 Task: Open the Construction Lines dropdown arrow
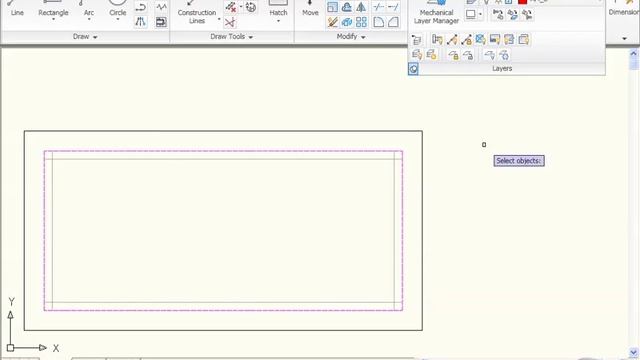point(219,19)
